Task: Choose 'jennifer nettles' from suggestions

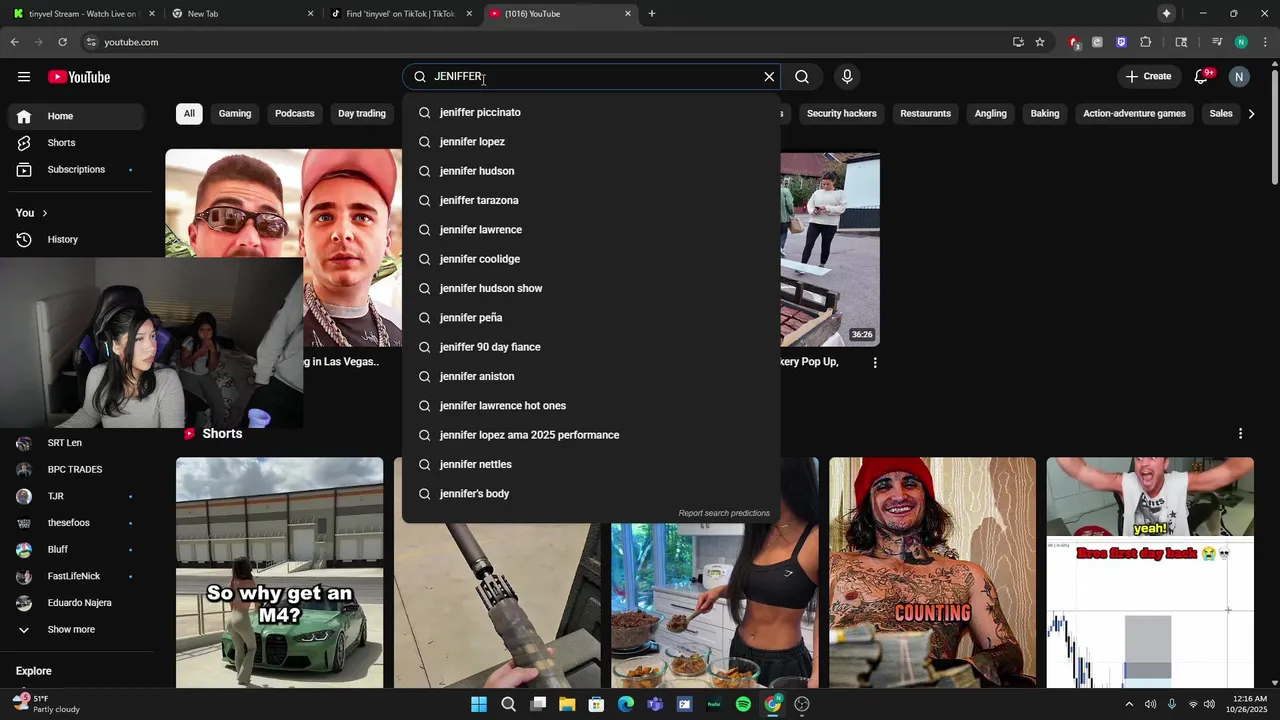Action: tap(591, 464)
